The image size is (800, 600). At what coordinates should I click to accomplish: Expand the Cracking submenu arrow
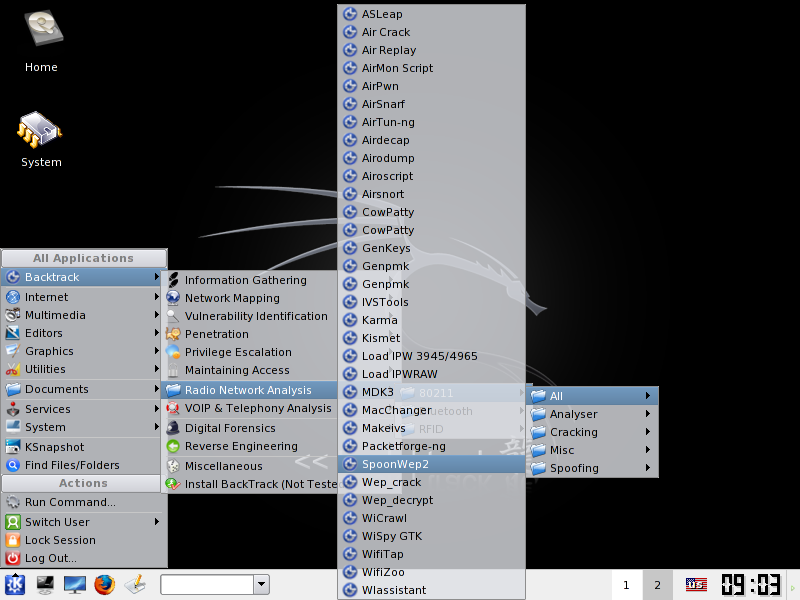point(647,432)
